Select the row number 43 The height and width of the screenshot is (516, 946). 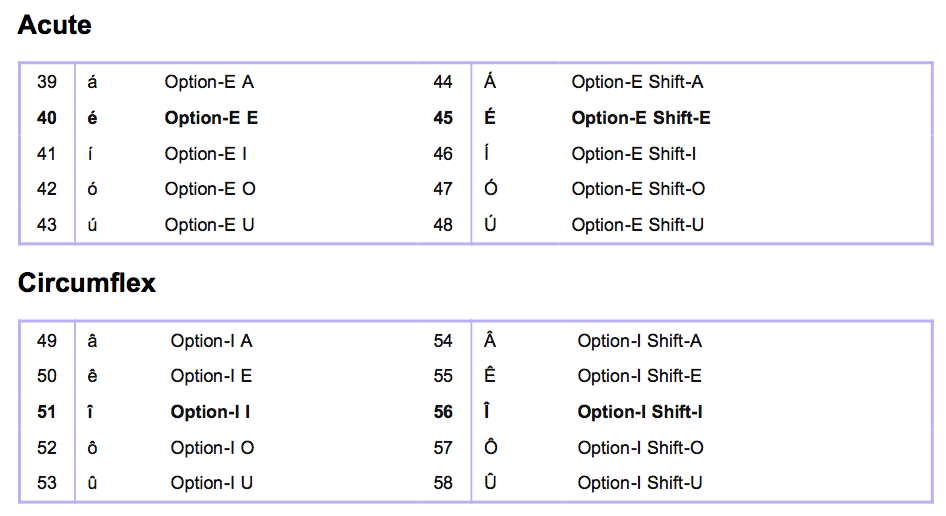tap(47, 225)
